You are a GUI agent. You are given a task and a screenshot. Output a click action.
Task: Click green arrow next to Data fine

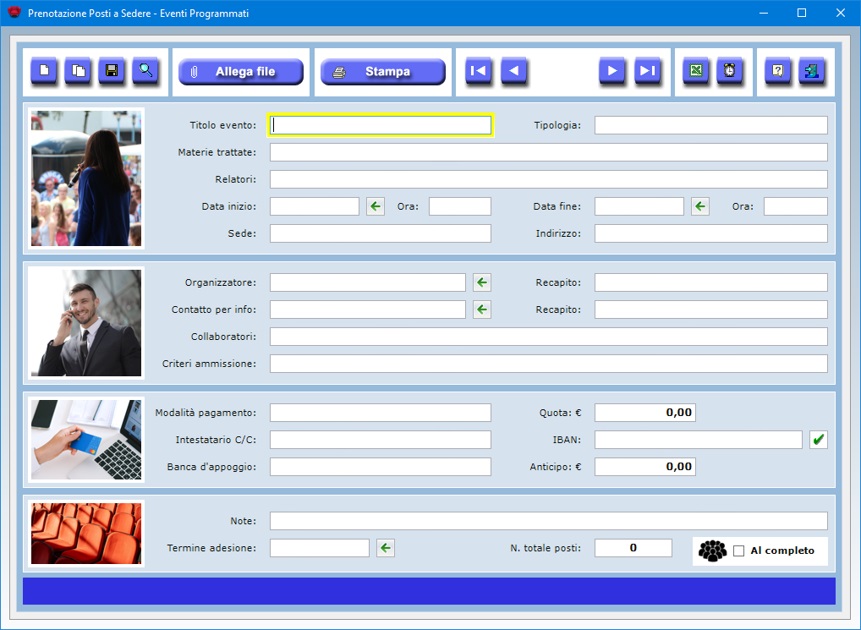pos(700,207)
